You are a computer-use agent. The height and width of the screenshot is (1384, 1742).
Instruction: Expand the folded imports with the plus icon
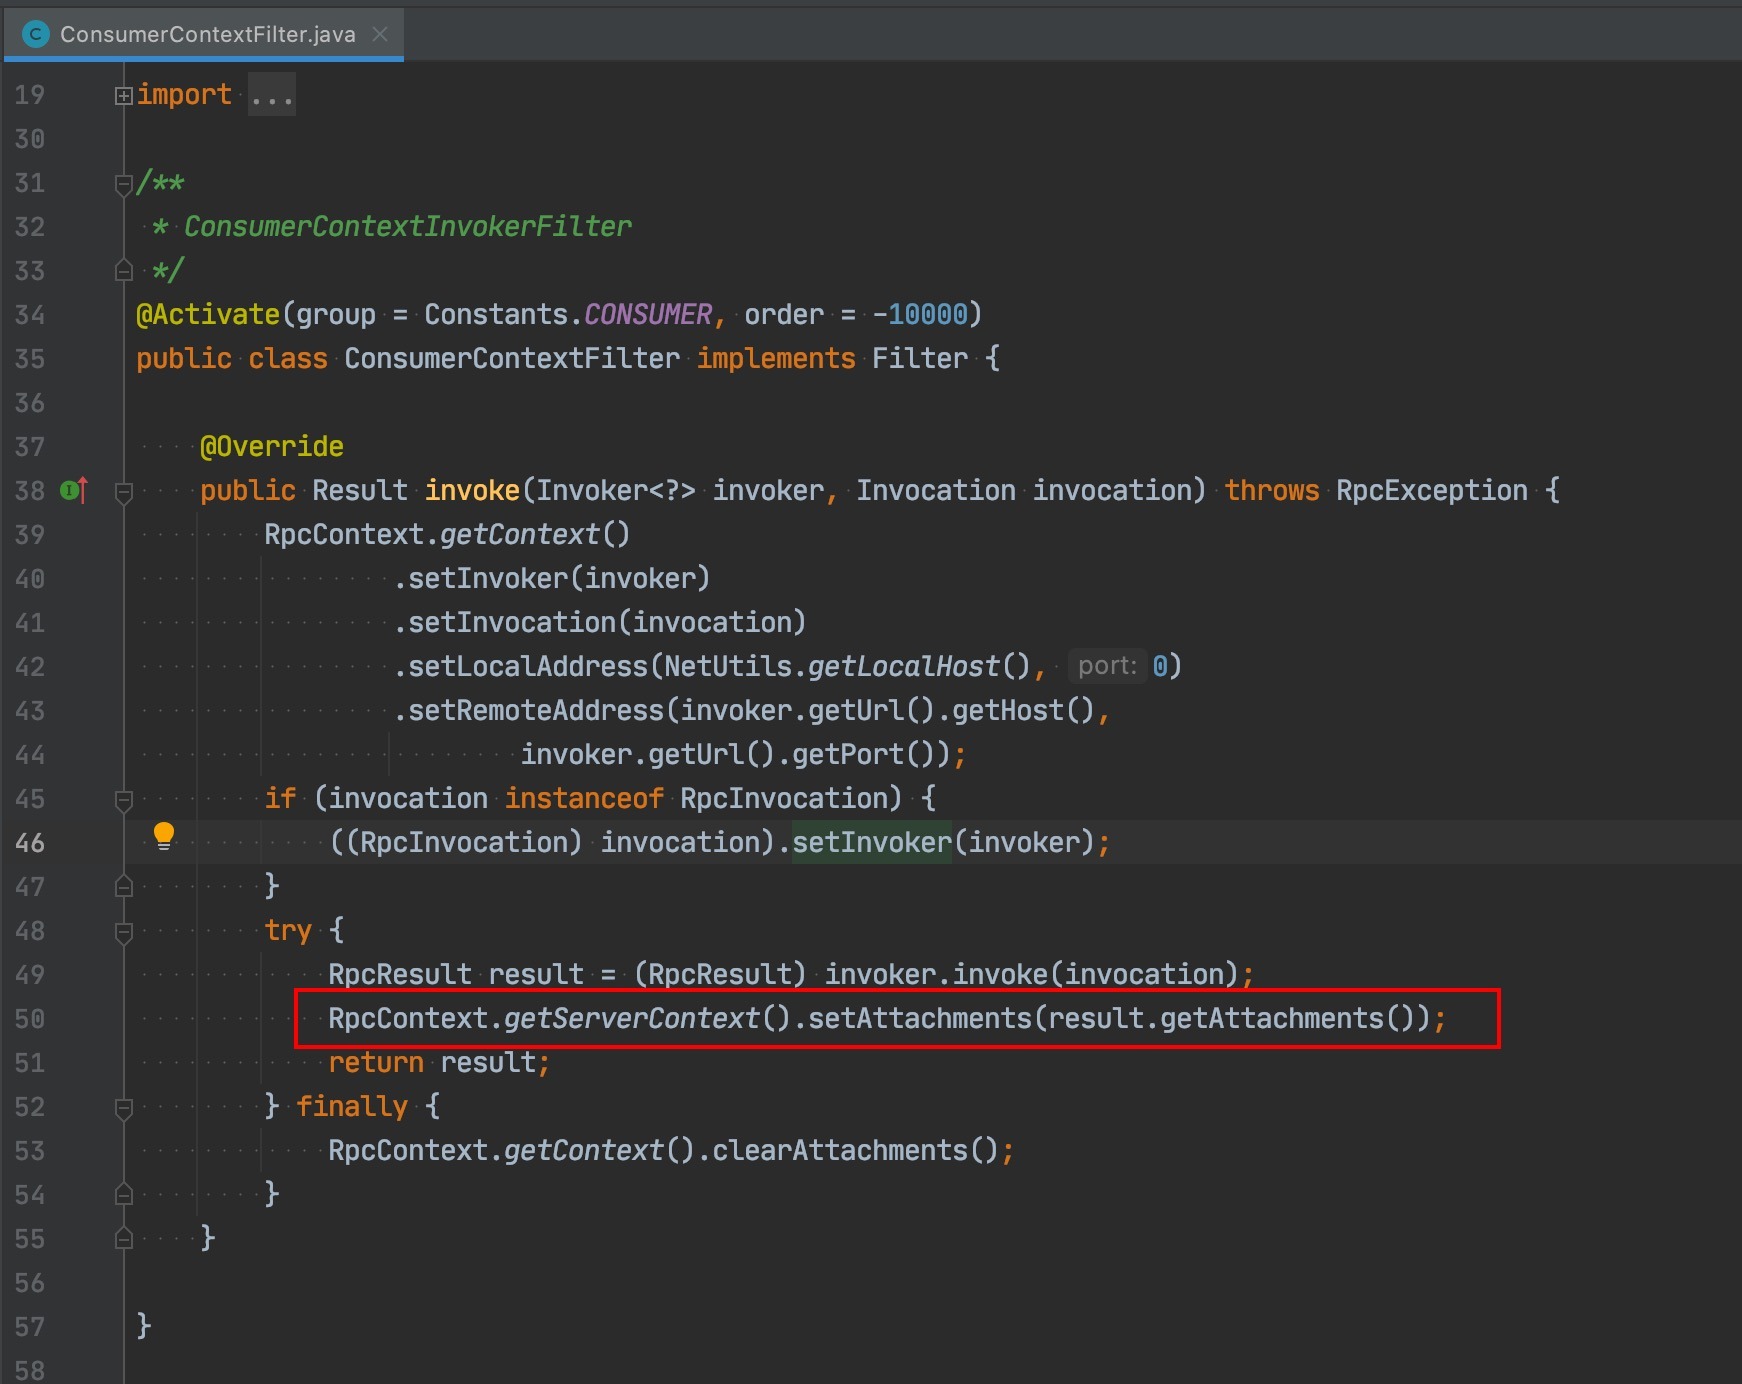pyautogui.click(x=123, y=96)
